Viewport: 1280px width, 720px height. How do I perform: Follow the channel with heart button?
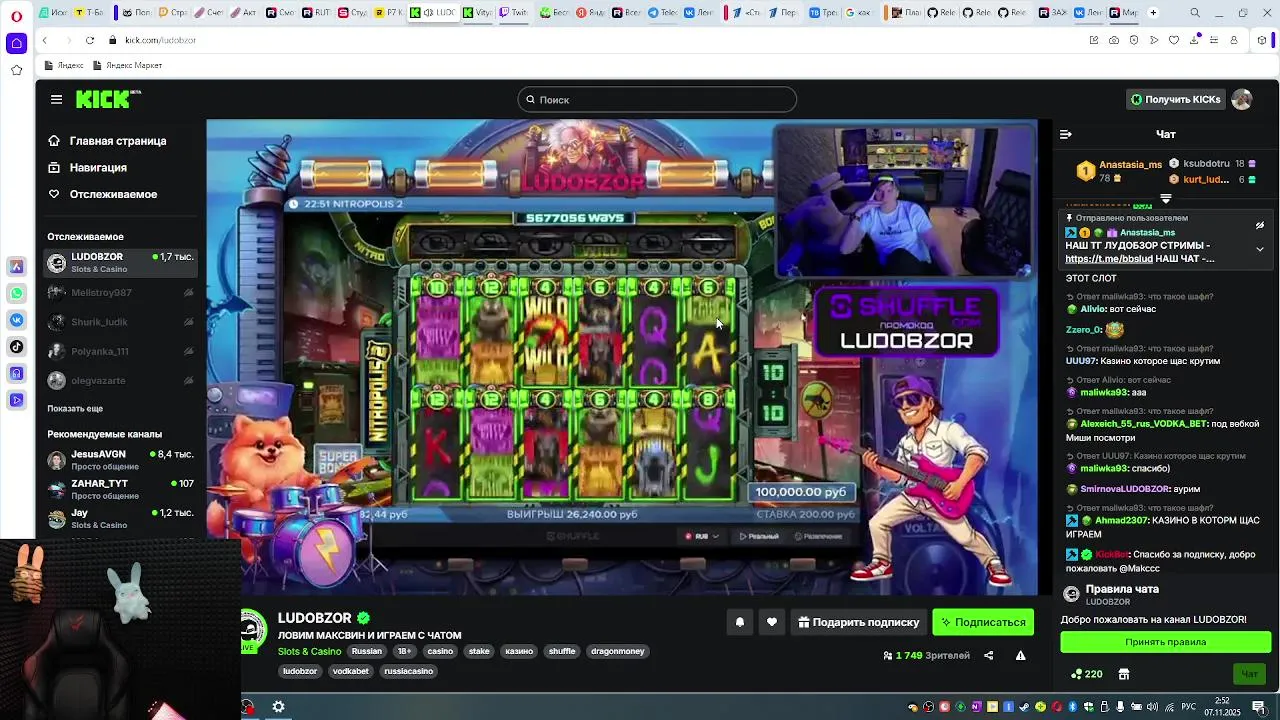click(x=771, y=622)
